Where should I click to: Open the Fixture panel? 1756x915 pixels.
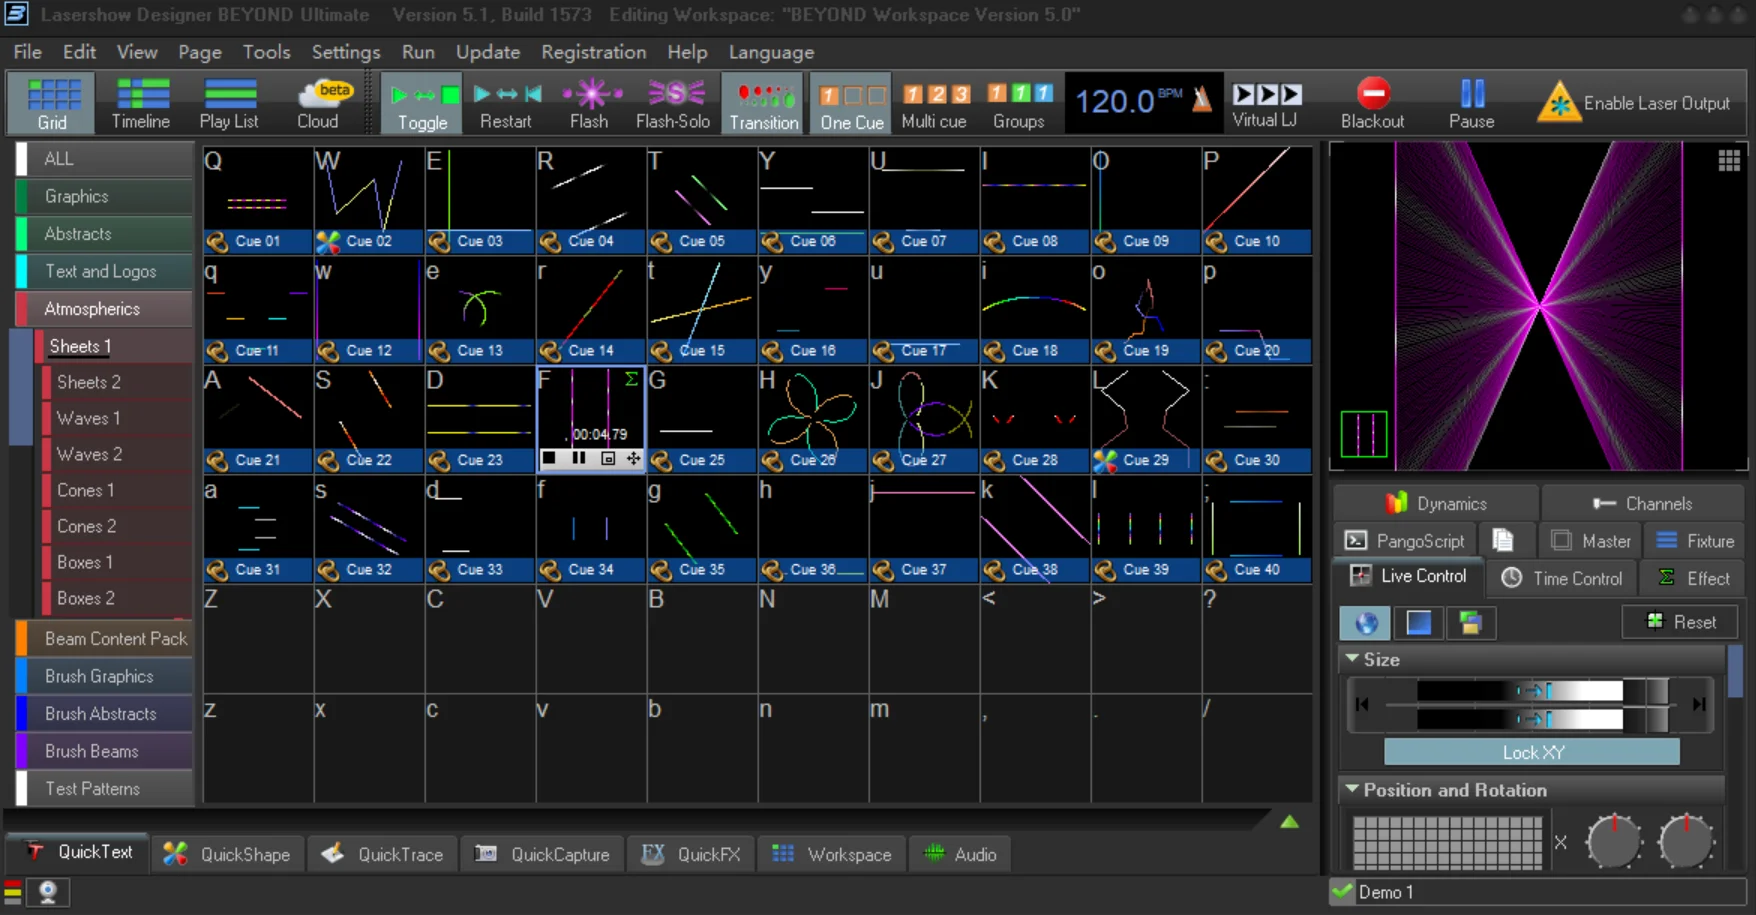pos(1695,540)
